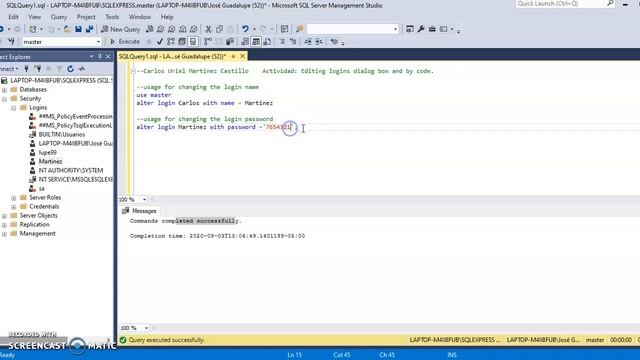640x360 pixels.
Task: Collapse the Security node
Action: (x=4, y=98)
